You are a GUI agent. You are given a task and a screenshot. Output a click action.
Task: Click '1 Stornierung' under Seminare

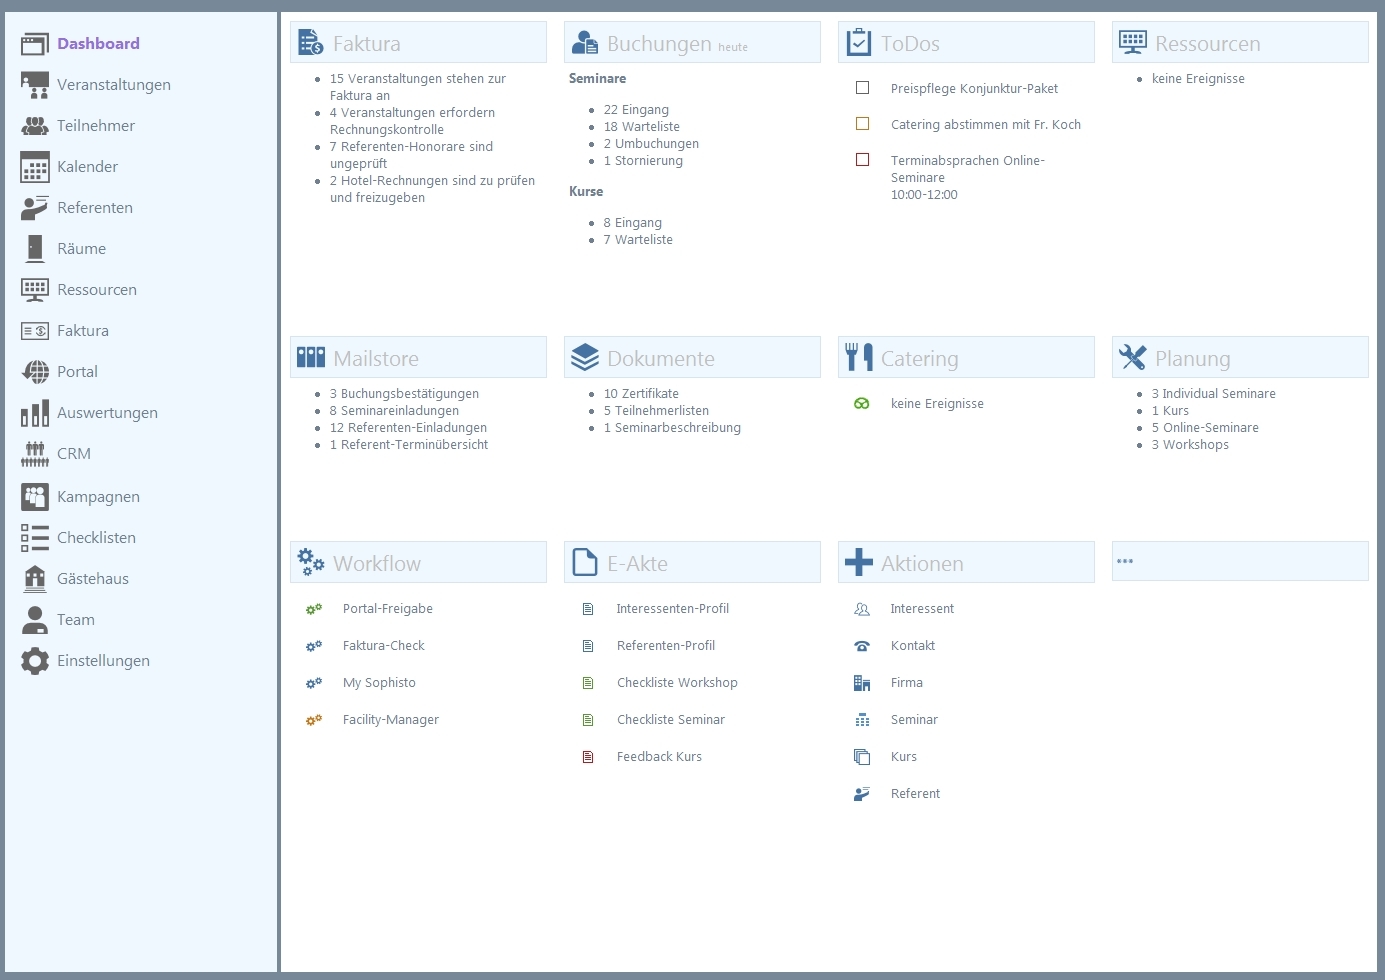[643, 161]
